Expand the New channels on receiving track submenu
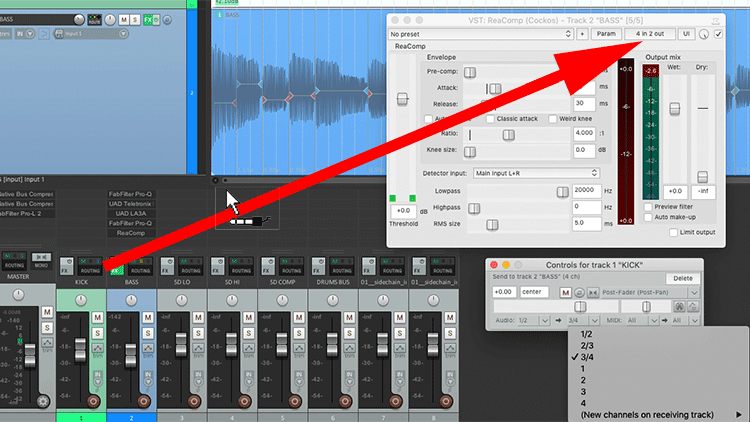 660,414
